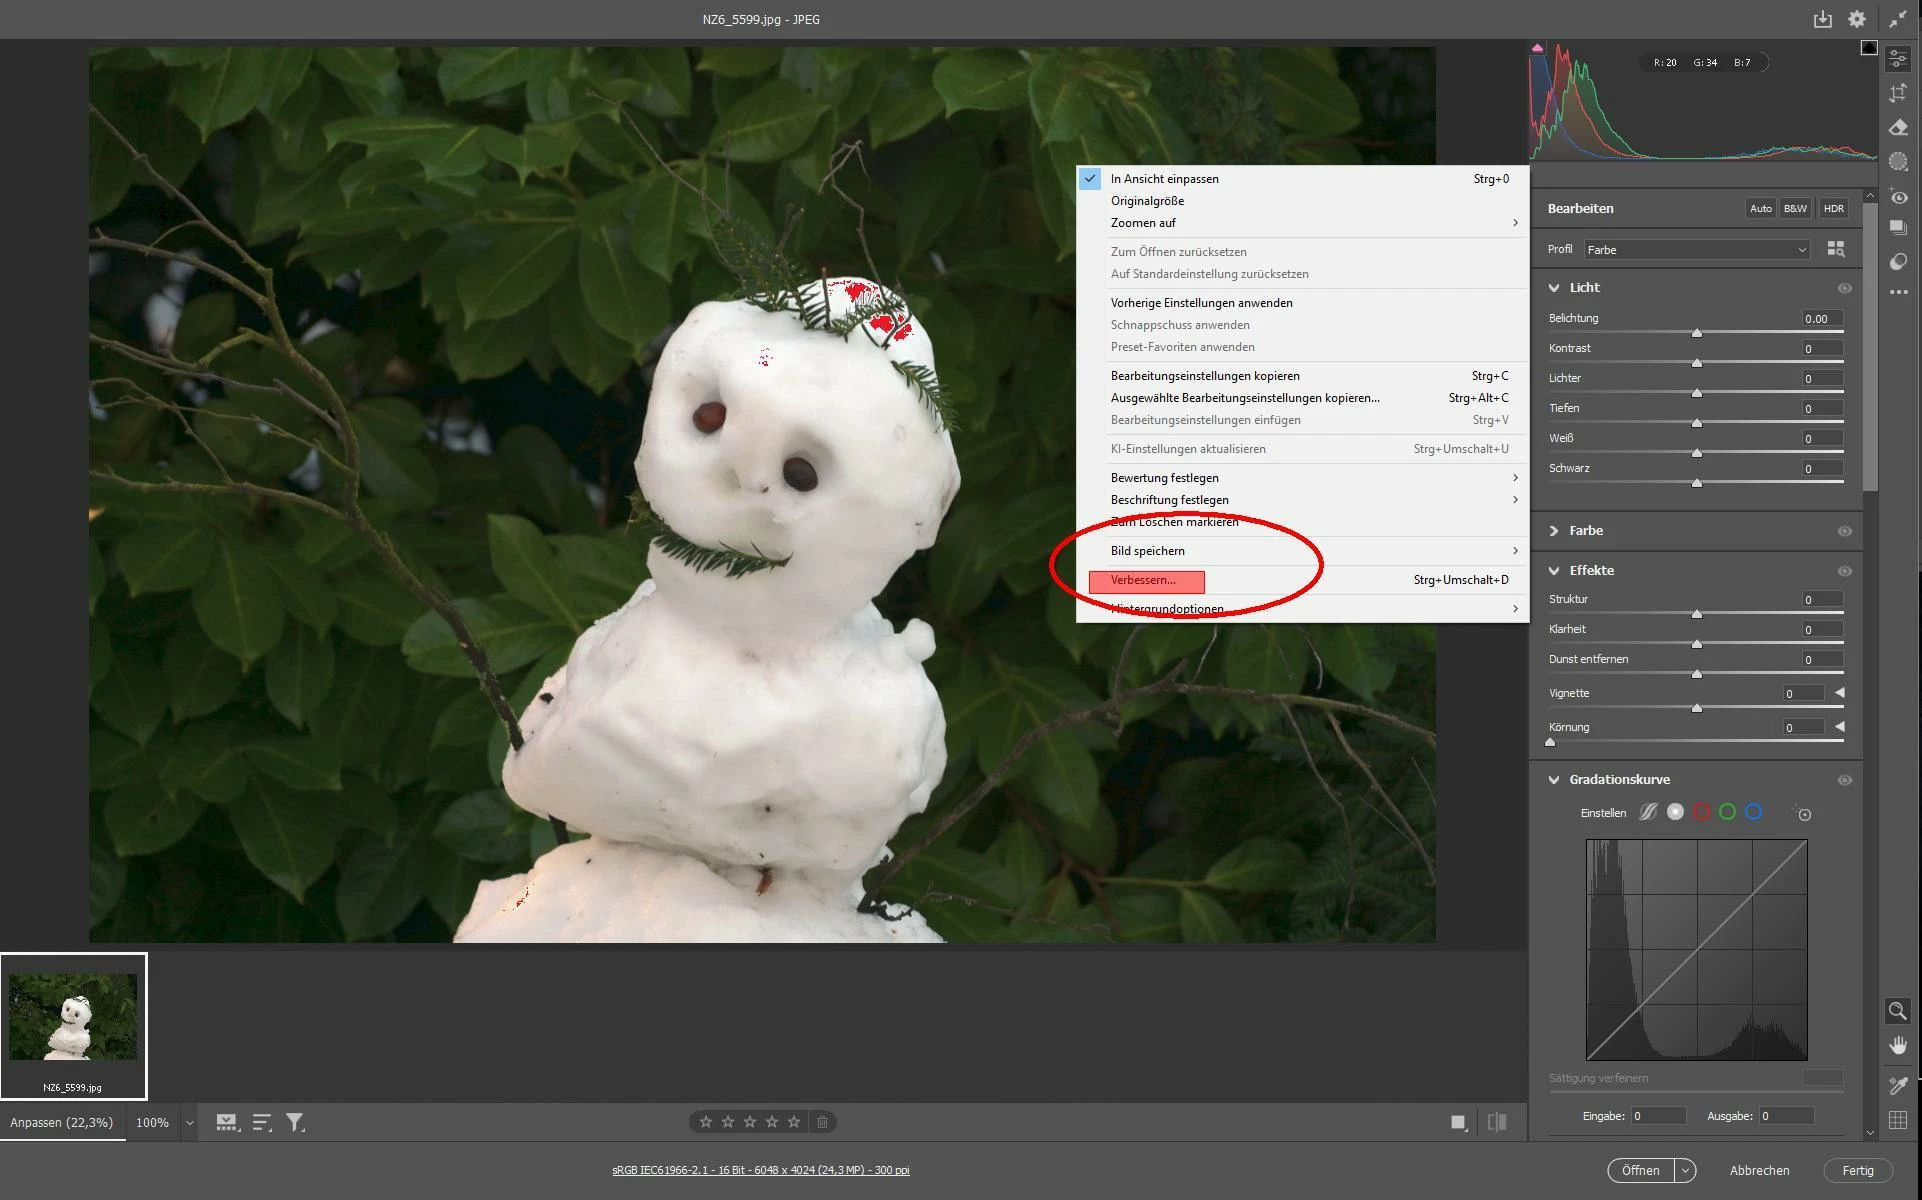Select the Crop and rotate tool icon
This screenshot has height=1200, width=1922.
1898,93
